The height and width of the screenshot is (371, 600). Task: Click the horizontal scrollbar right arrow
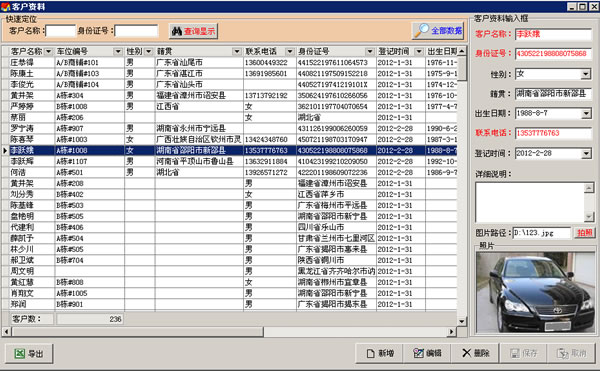click(452, 332)
